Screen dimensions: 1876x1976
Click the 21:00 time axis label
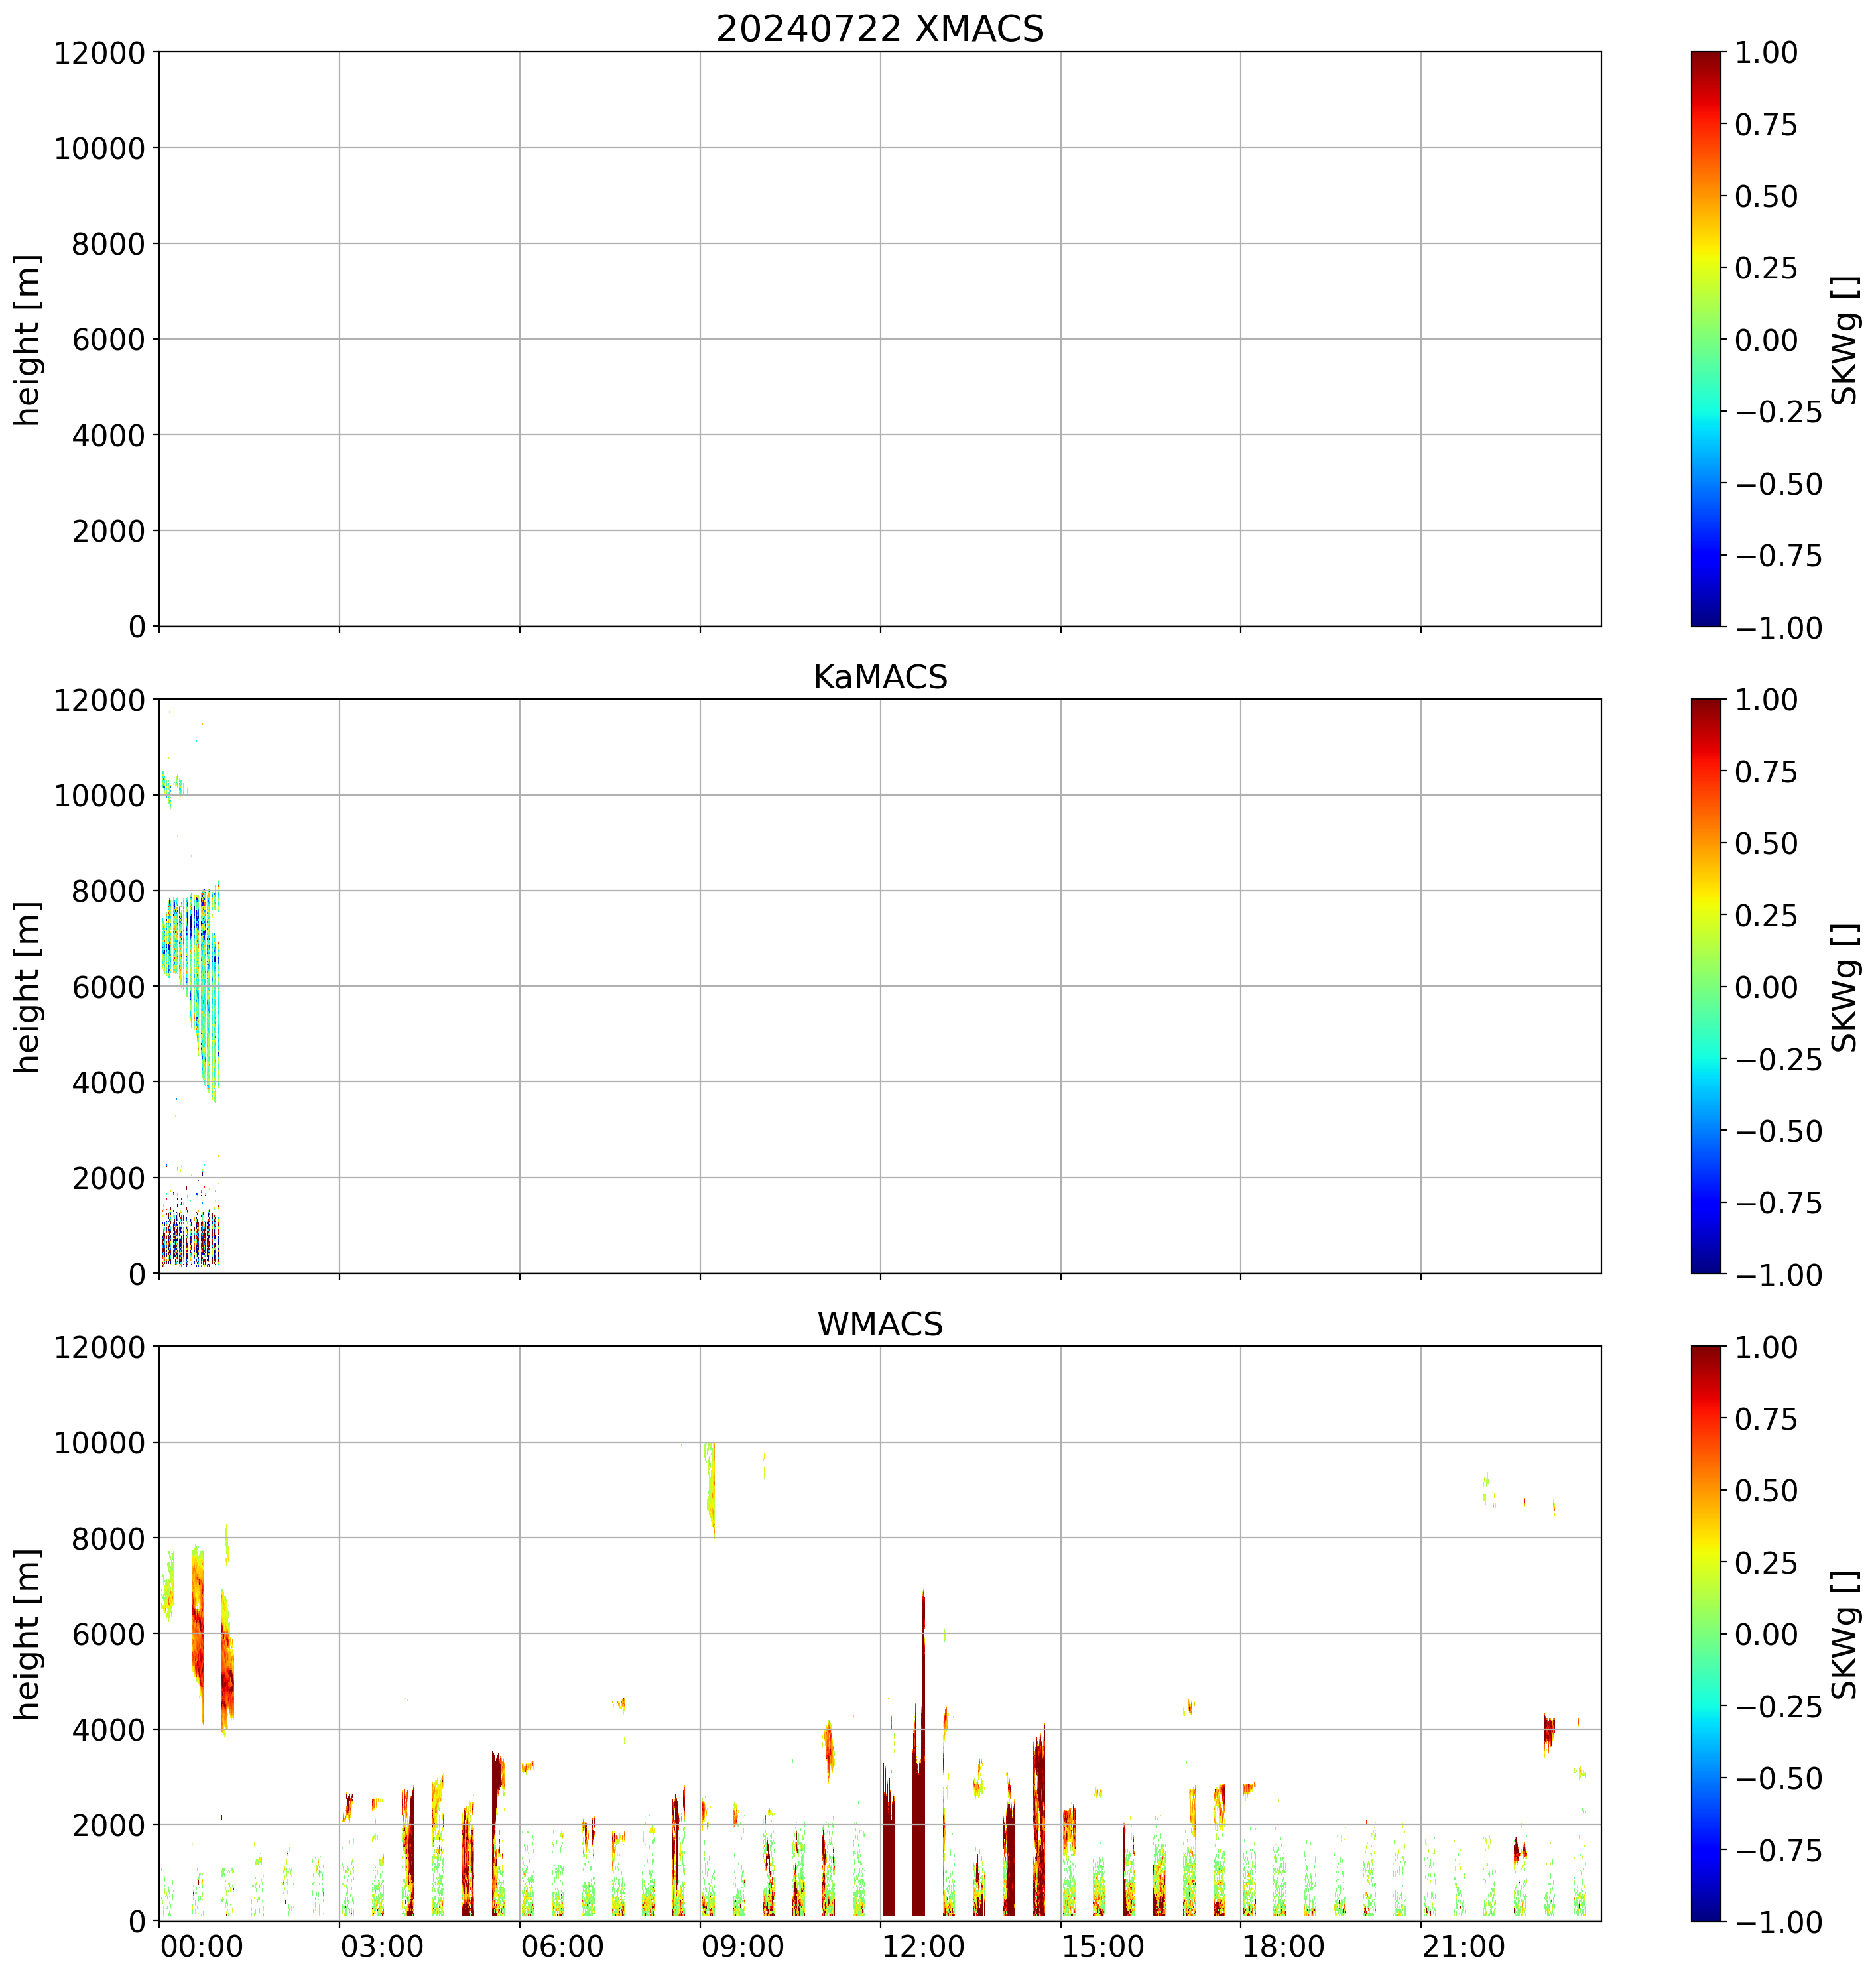1464,1947
